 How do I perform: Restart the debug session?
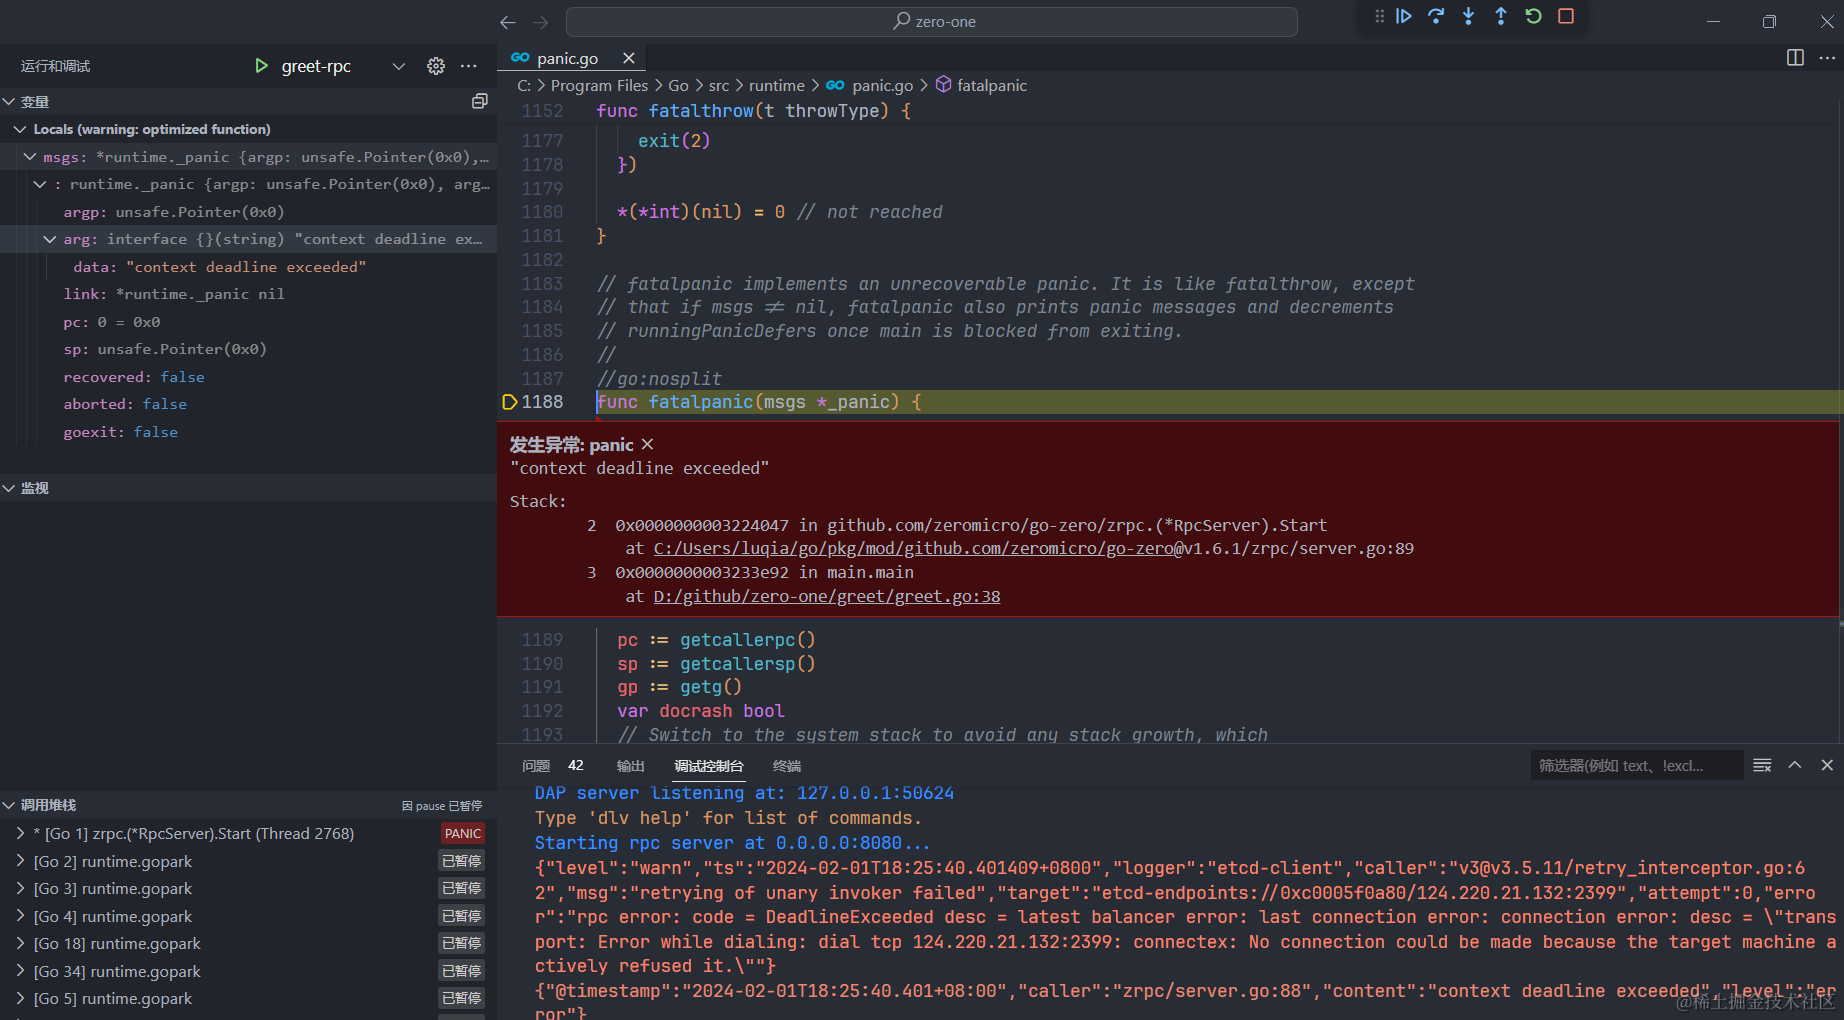click(1533, 16)
